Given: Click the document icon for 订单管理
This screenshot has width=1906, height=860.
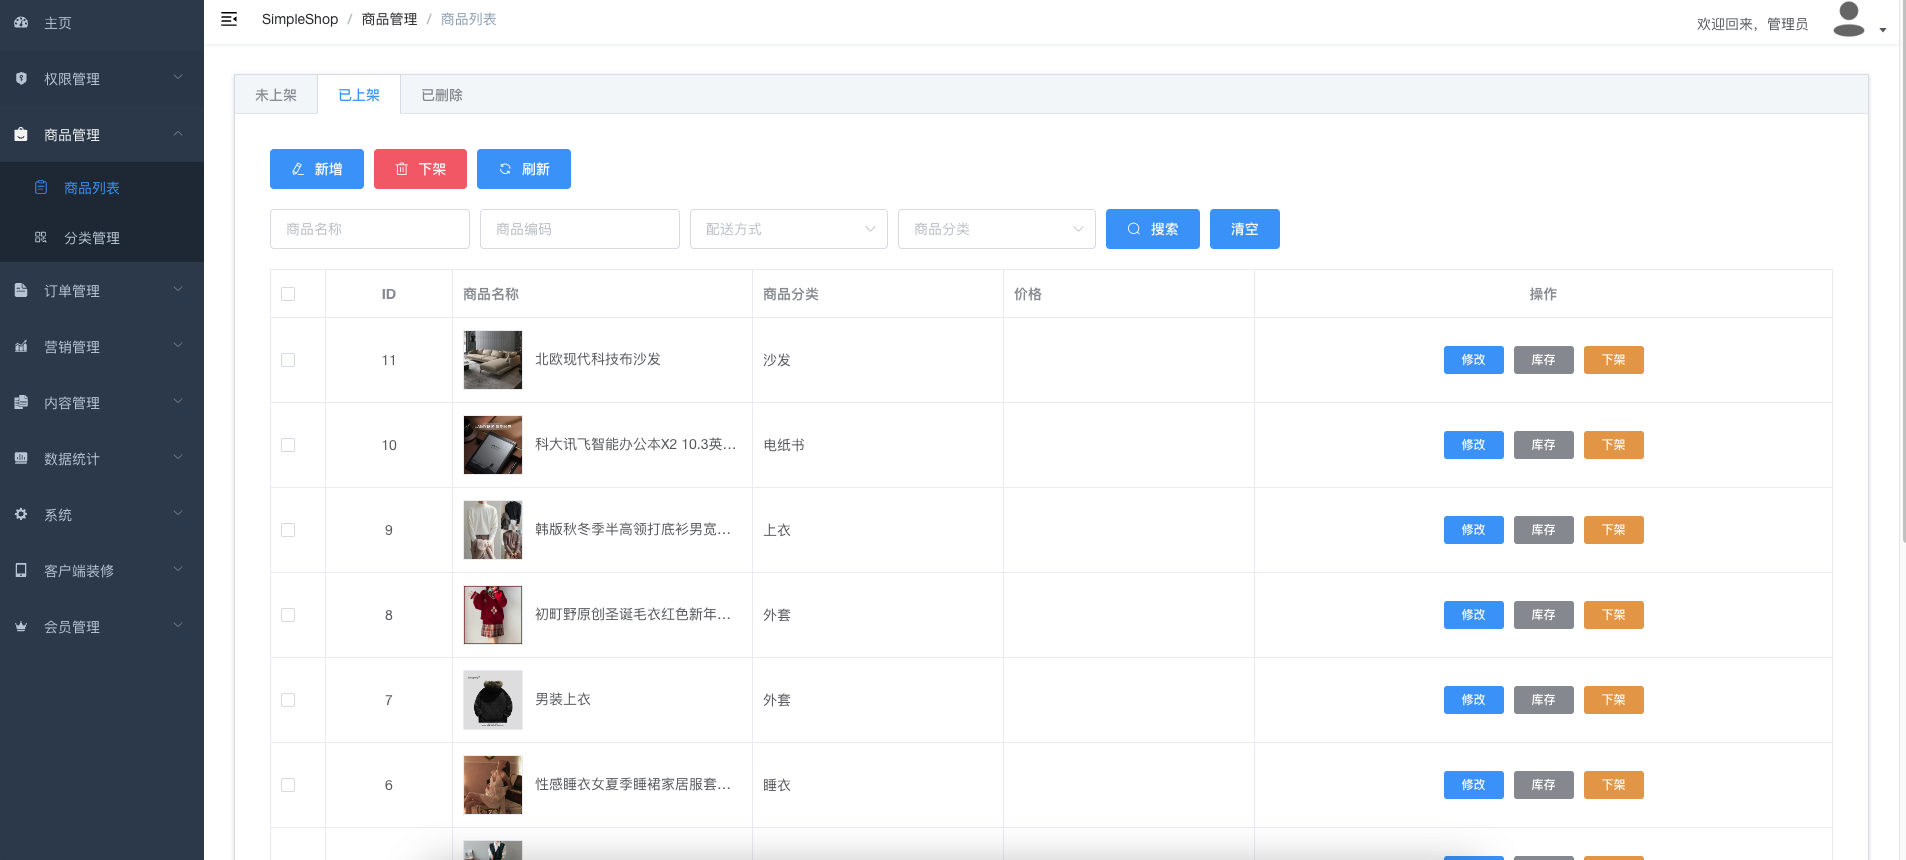Looking at the screenshot, I should [x=21, y=290].
